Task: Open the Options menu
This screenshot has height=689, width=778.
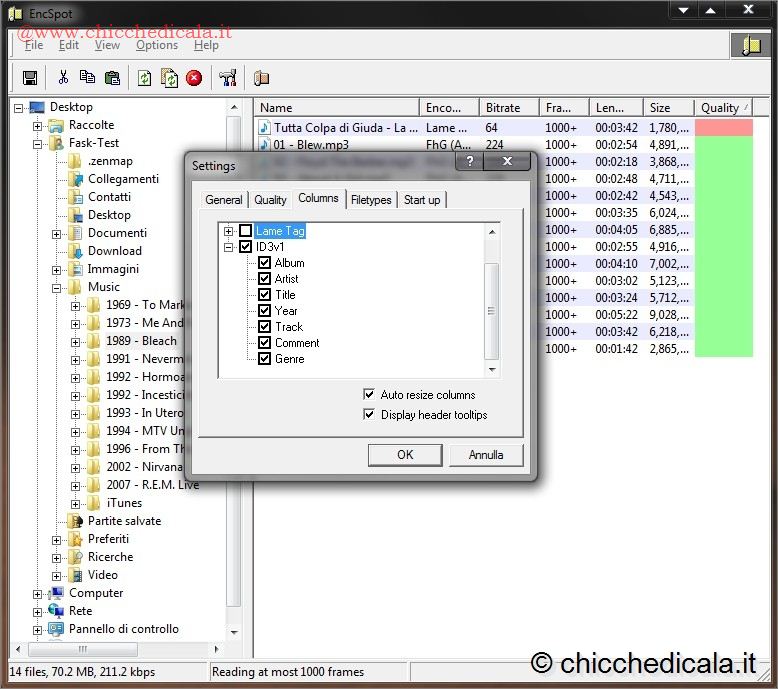Action: click(157, 45)
